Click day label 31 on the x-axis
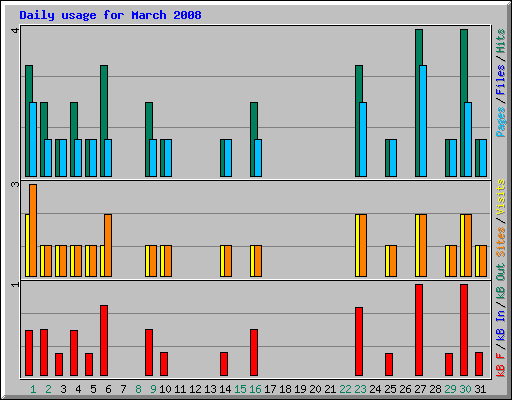 pyautogui.click(x=480, y=389)
